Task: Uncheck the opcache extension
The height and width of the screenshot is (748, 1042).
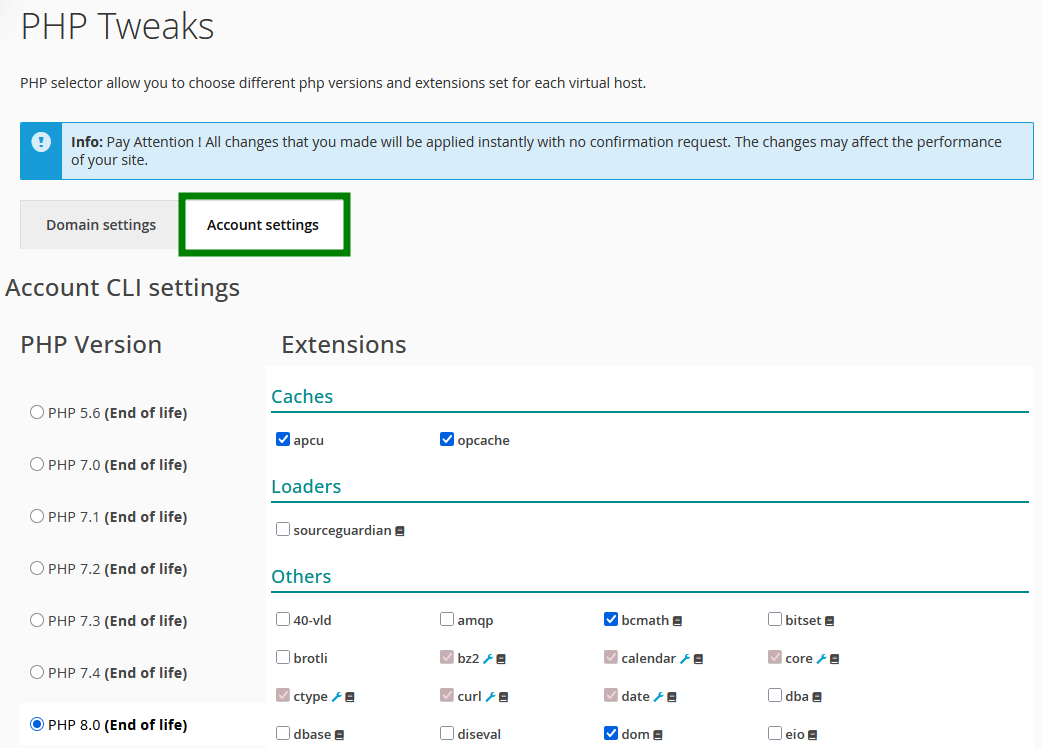Action: click(447, 440)
